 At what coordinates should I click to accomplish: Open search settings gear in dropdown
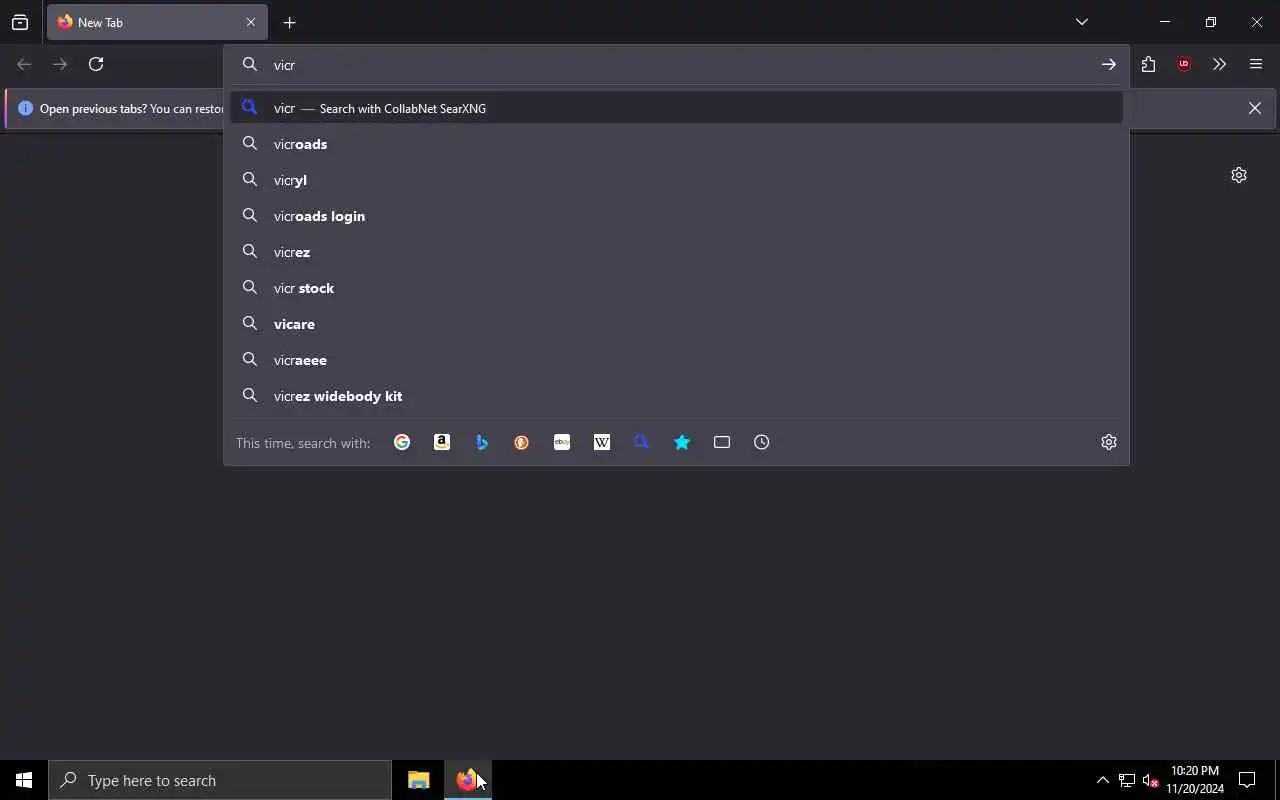pyautogui.click(x=1109, y=442)
